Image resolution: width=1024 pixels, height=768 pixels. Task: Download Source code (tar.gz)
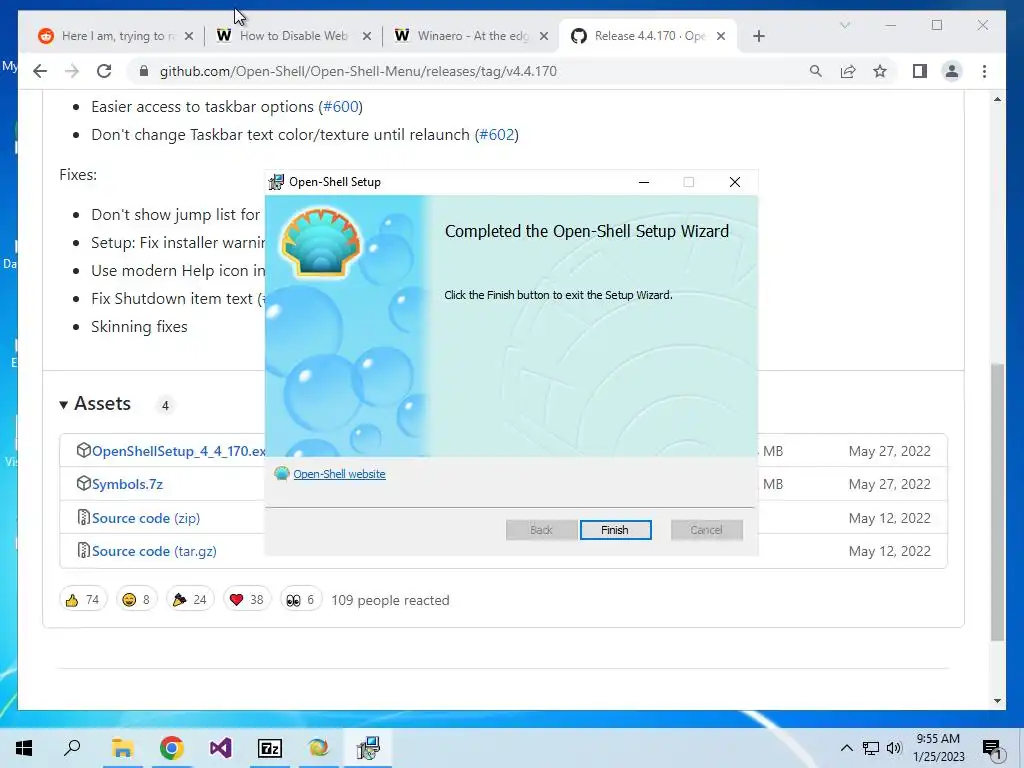(x=154, y=551)
